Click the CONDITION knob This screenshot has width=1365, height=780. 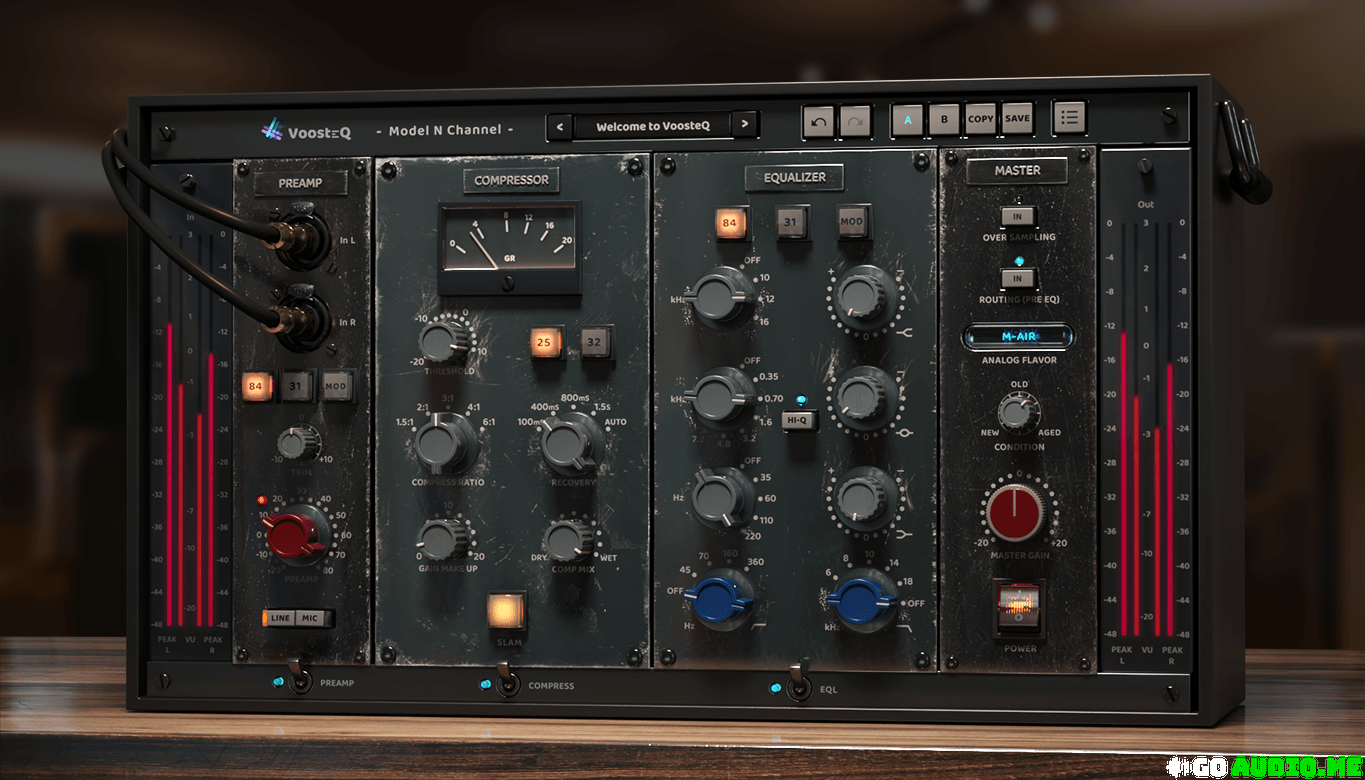coord(1017,412)
